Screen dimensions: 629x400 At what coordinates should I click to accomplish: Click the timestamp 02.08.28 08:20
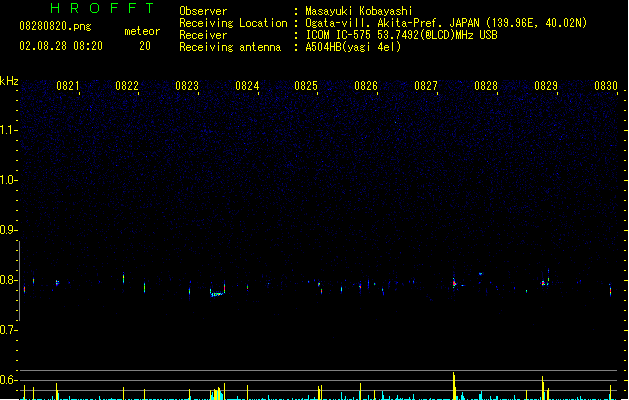[61, 46]
